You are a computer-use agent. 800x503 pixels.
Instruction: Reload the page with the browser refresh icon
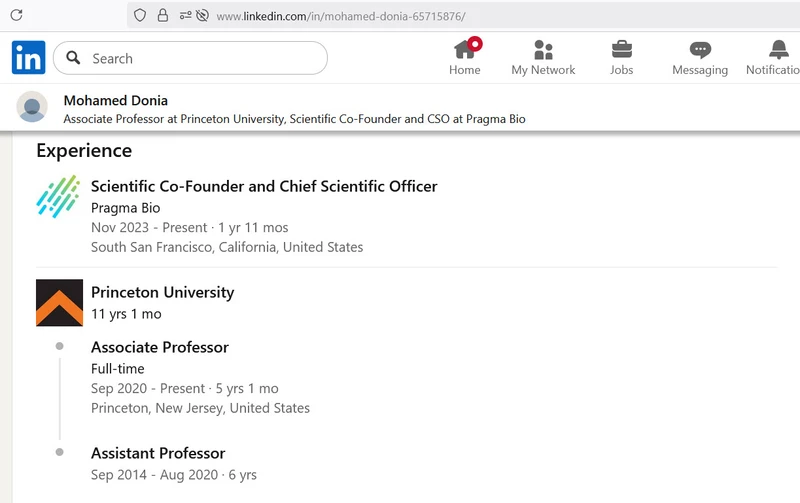click(16, 15)
